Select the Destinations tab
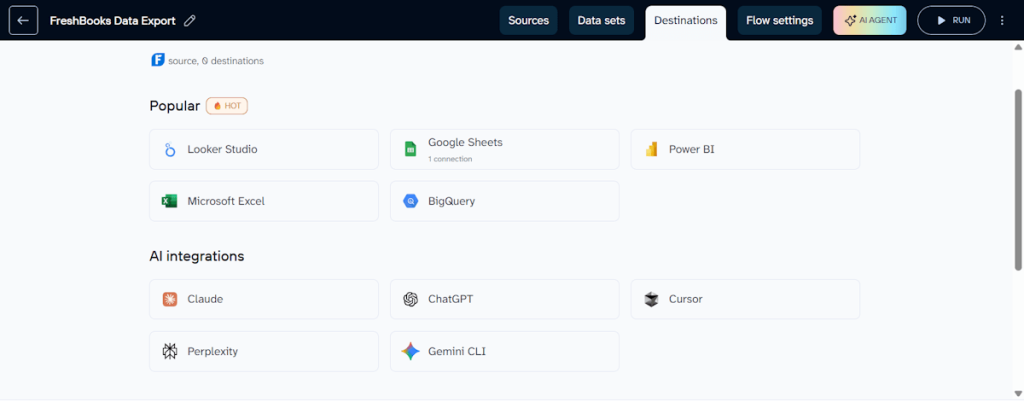Viewport: 1024px width, 402px height. tap(686, 22)
